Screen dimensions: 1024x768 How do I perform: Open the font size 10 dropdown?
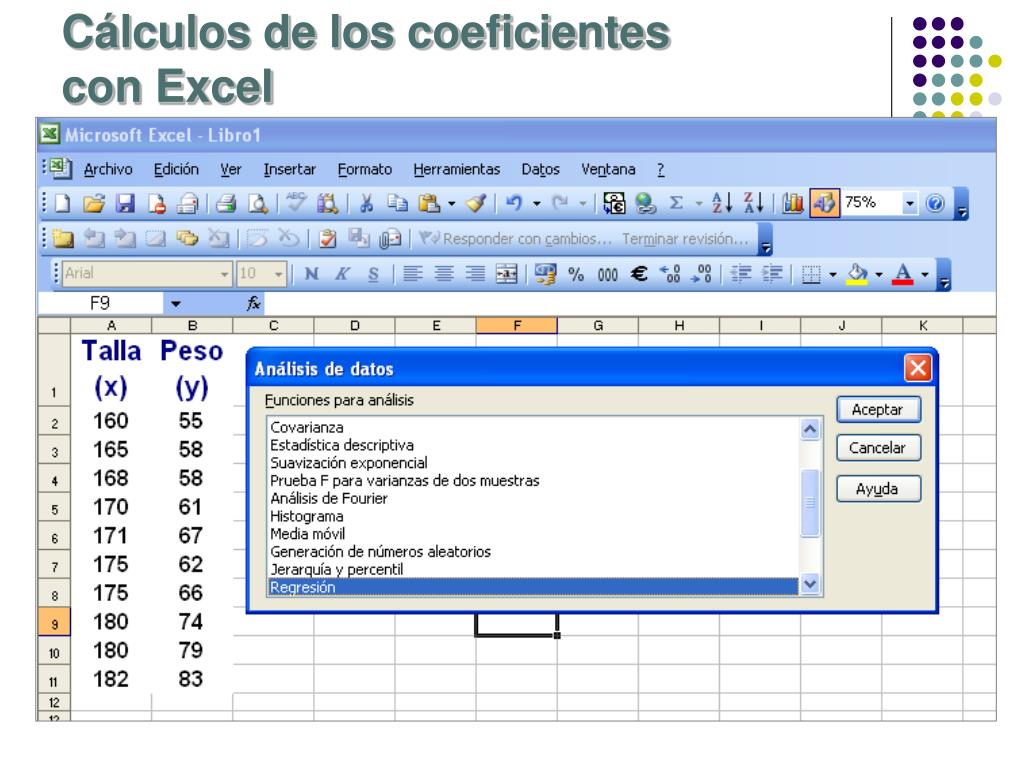(x=278, y=274)
